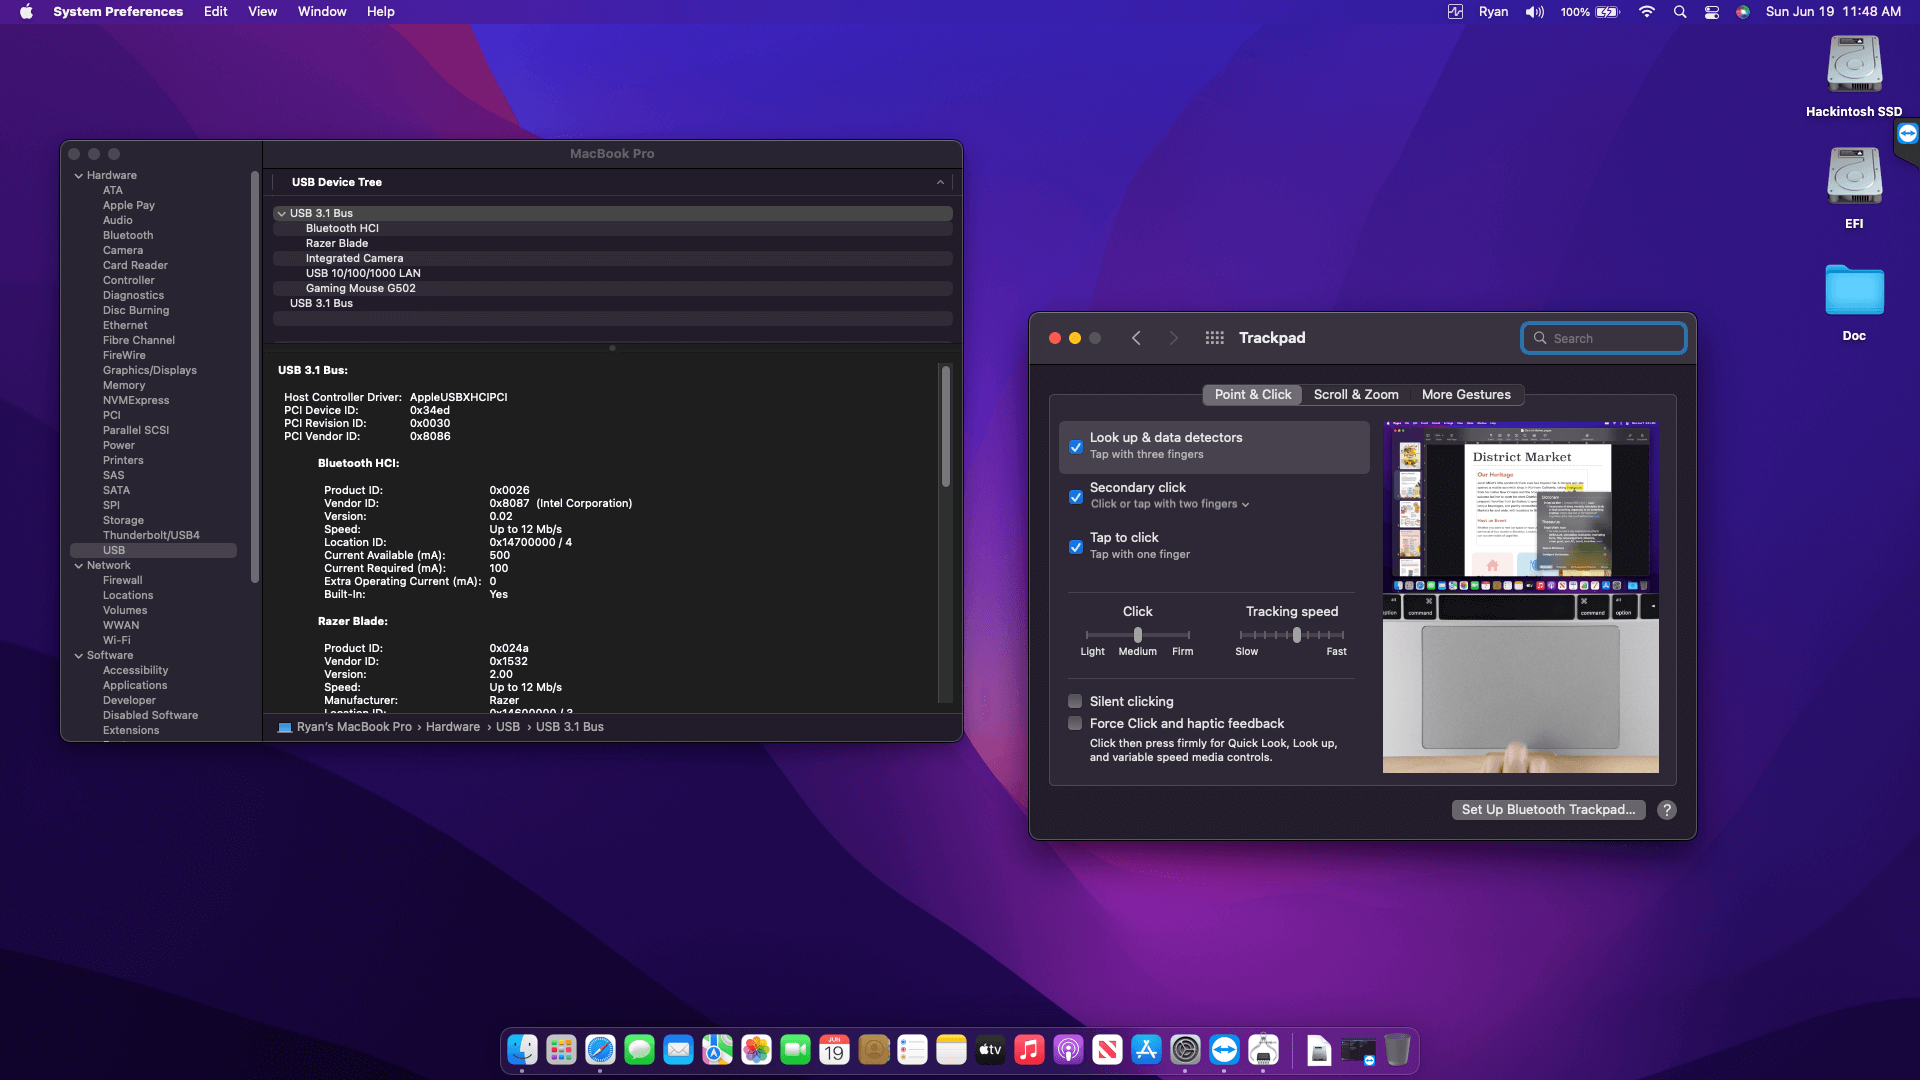Adjust the Click pressure slider
This screenshot has height=1080, width=1920.
[x=1138, y=635]
